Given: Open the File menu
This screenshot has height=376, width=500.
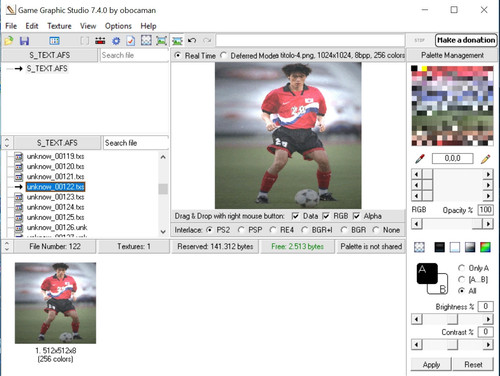Looking at the screenshot, I should pos(11,26).
